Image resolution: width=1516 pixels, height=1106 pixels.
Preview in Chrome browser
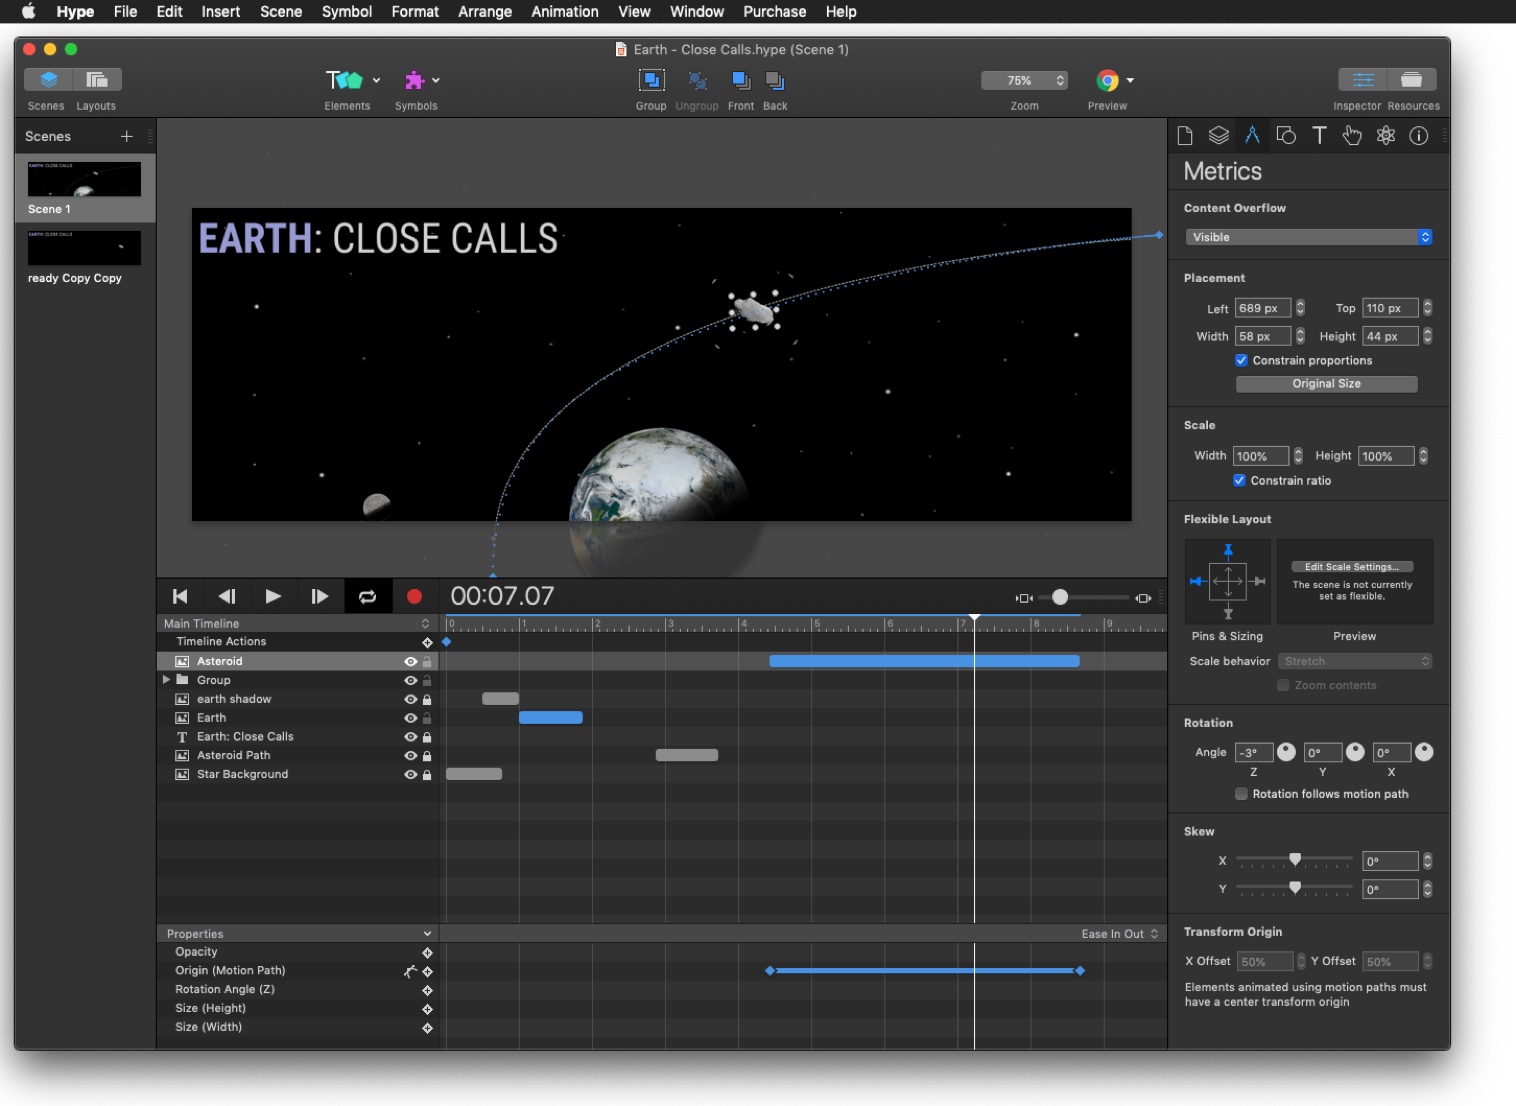[x=1107, y=81]
